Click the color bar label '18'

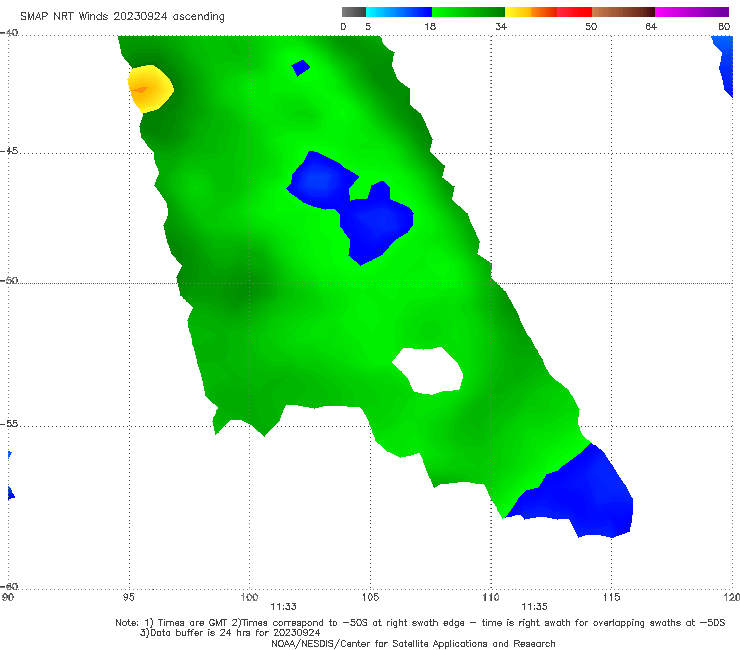coord(430,26)
